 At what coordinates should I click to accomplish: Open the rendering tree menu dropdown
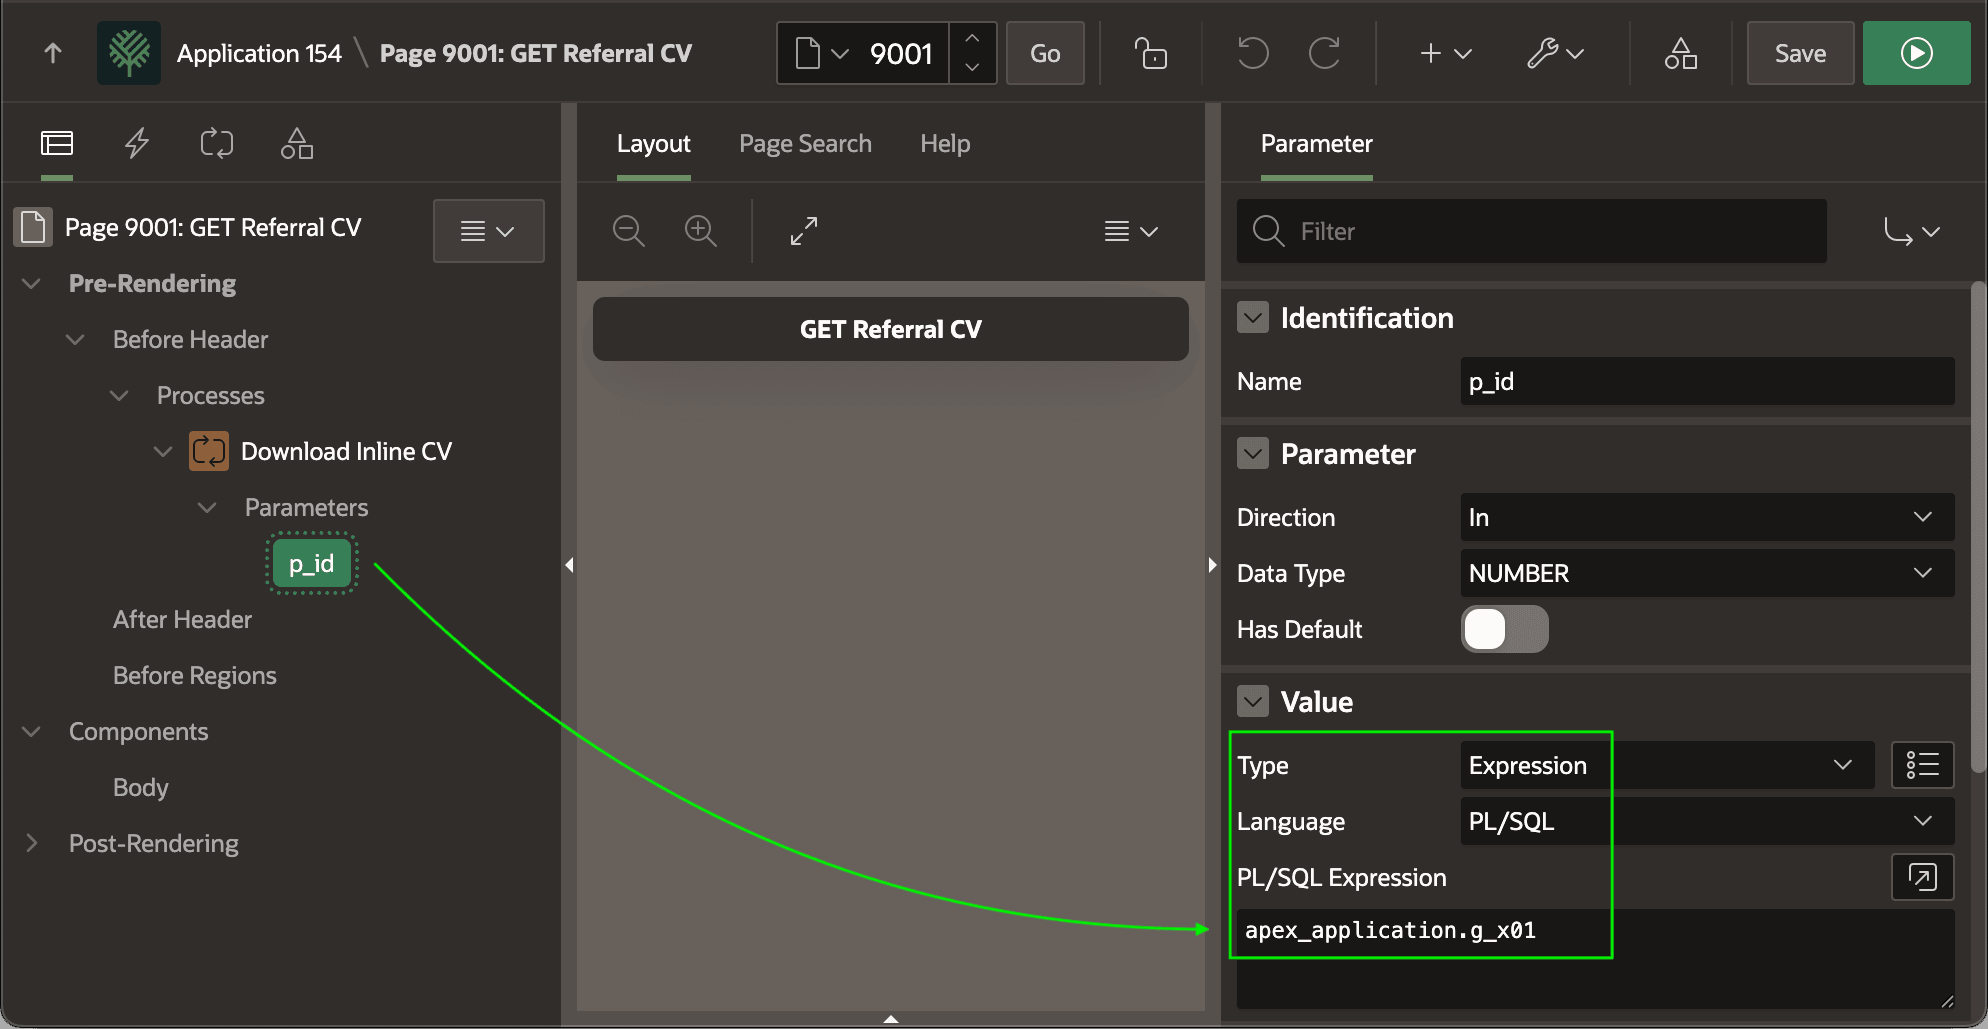(x=488, y=231)
